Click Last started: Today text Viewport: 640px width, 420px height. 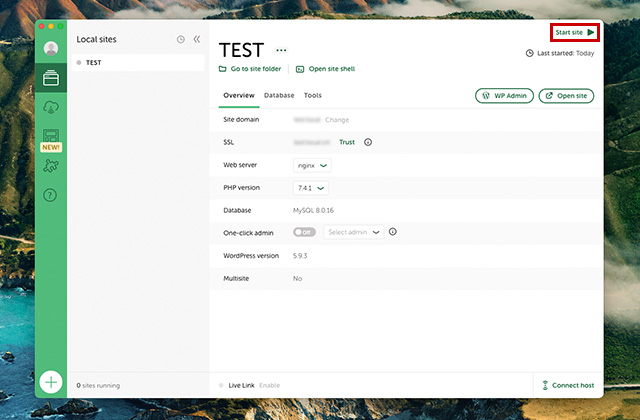tap(566, 53)
